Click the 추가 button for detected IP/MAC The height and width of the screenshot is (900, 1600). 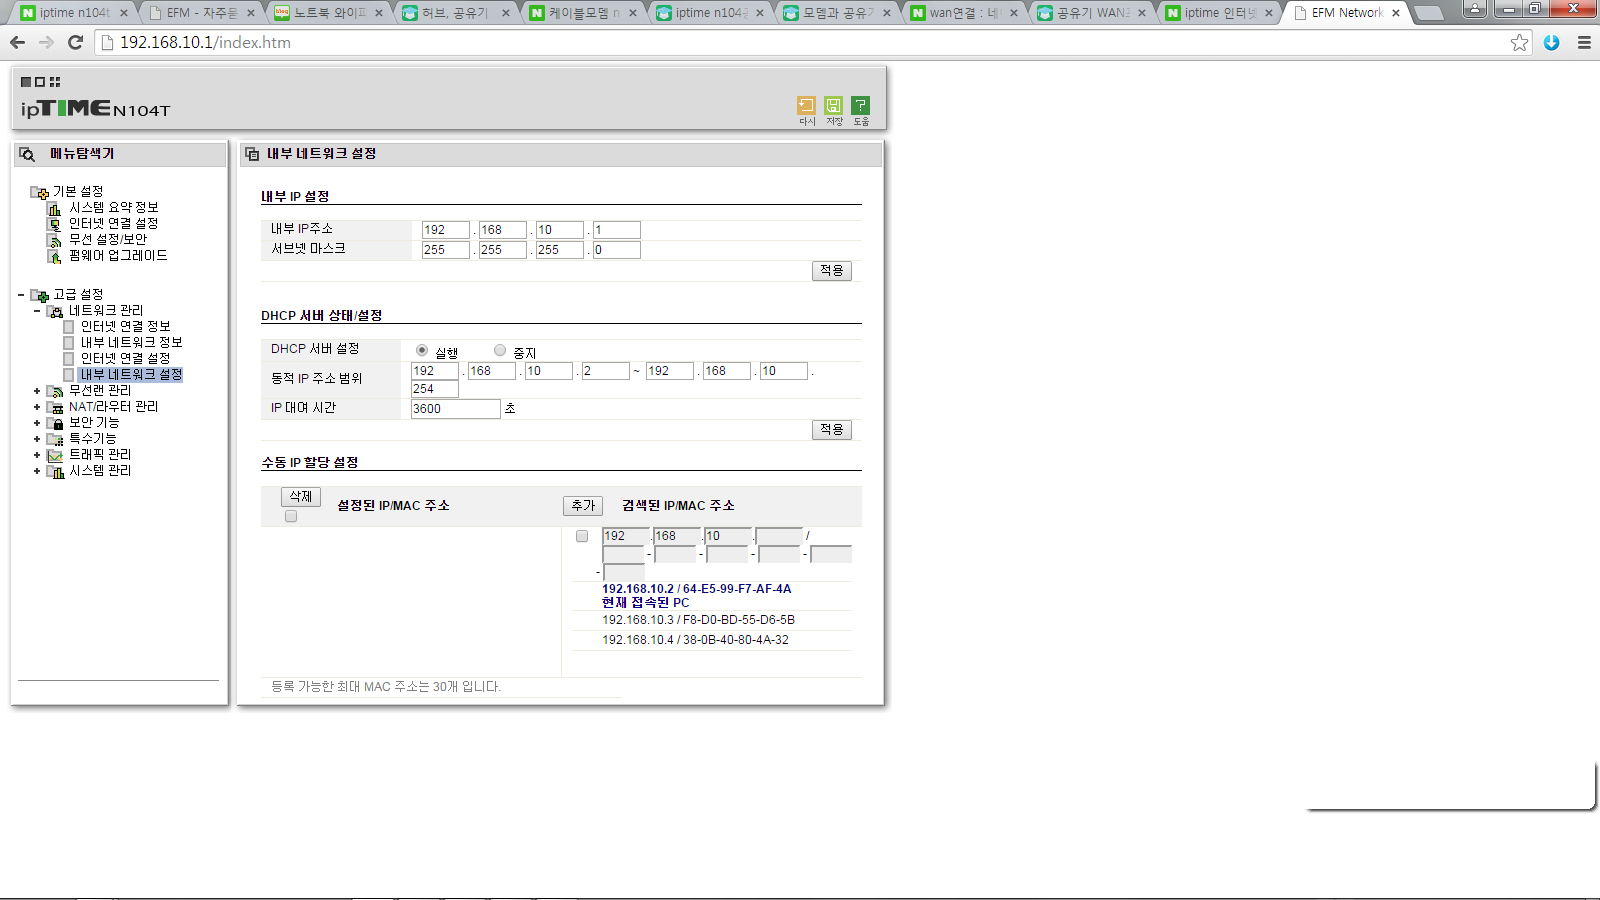[583, 506]
